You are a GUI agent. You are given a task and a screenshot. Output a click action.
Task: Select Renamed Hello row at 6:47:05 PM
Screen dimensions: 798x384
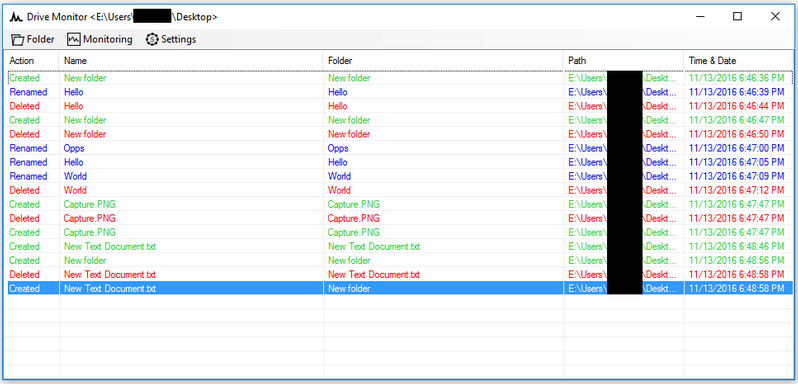400,162
